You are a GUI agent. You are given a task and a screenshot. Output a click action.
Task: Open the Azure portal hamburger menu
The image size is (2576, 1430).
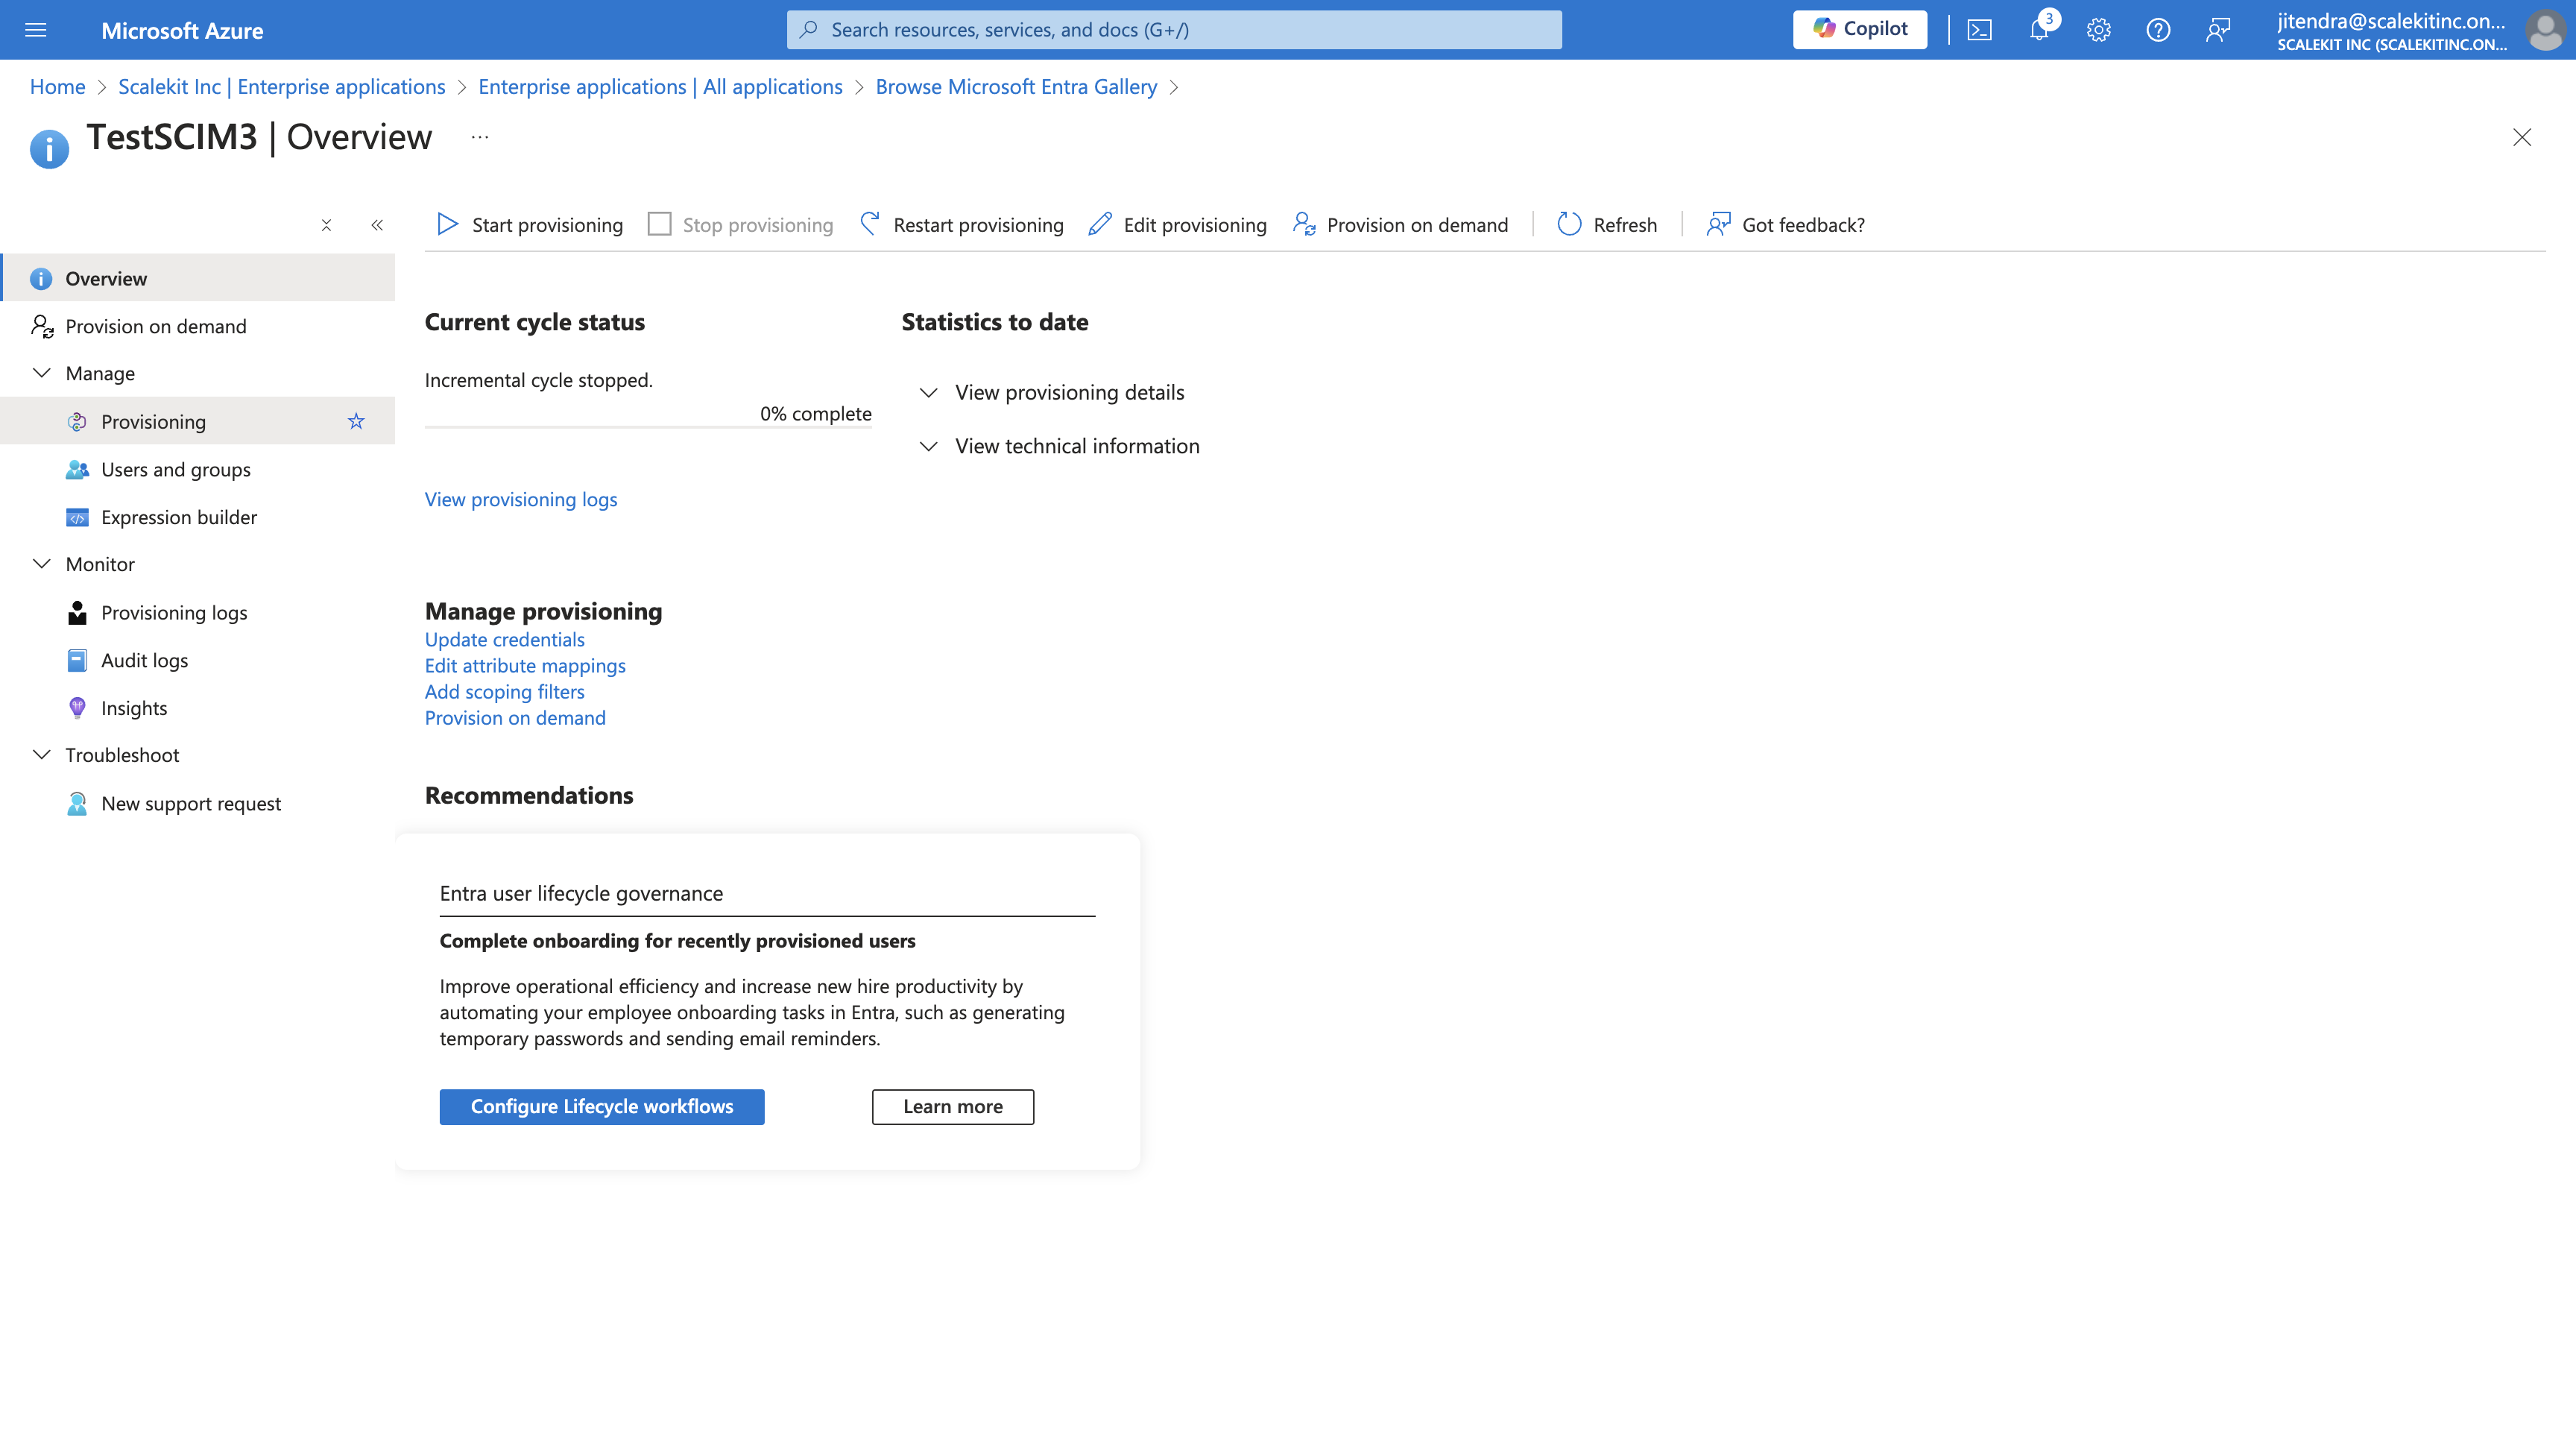35,30
